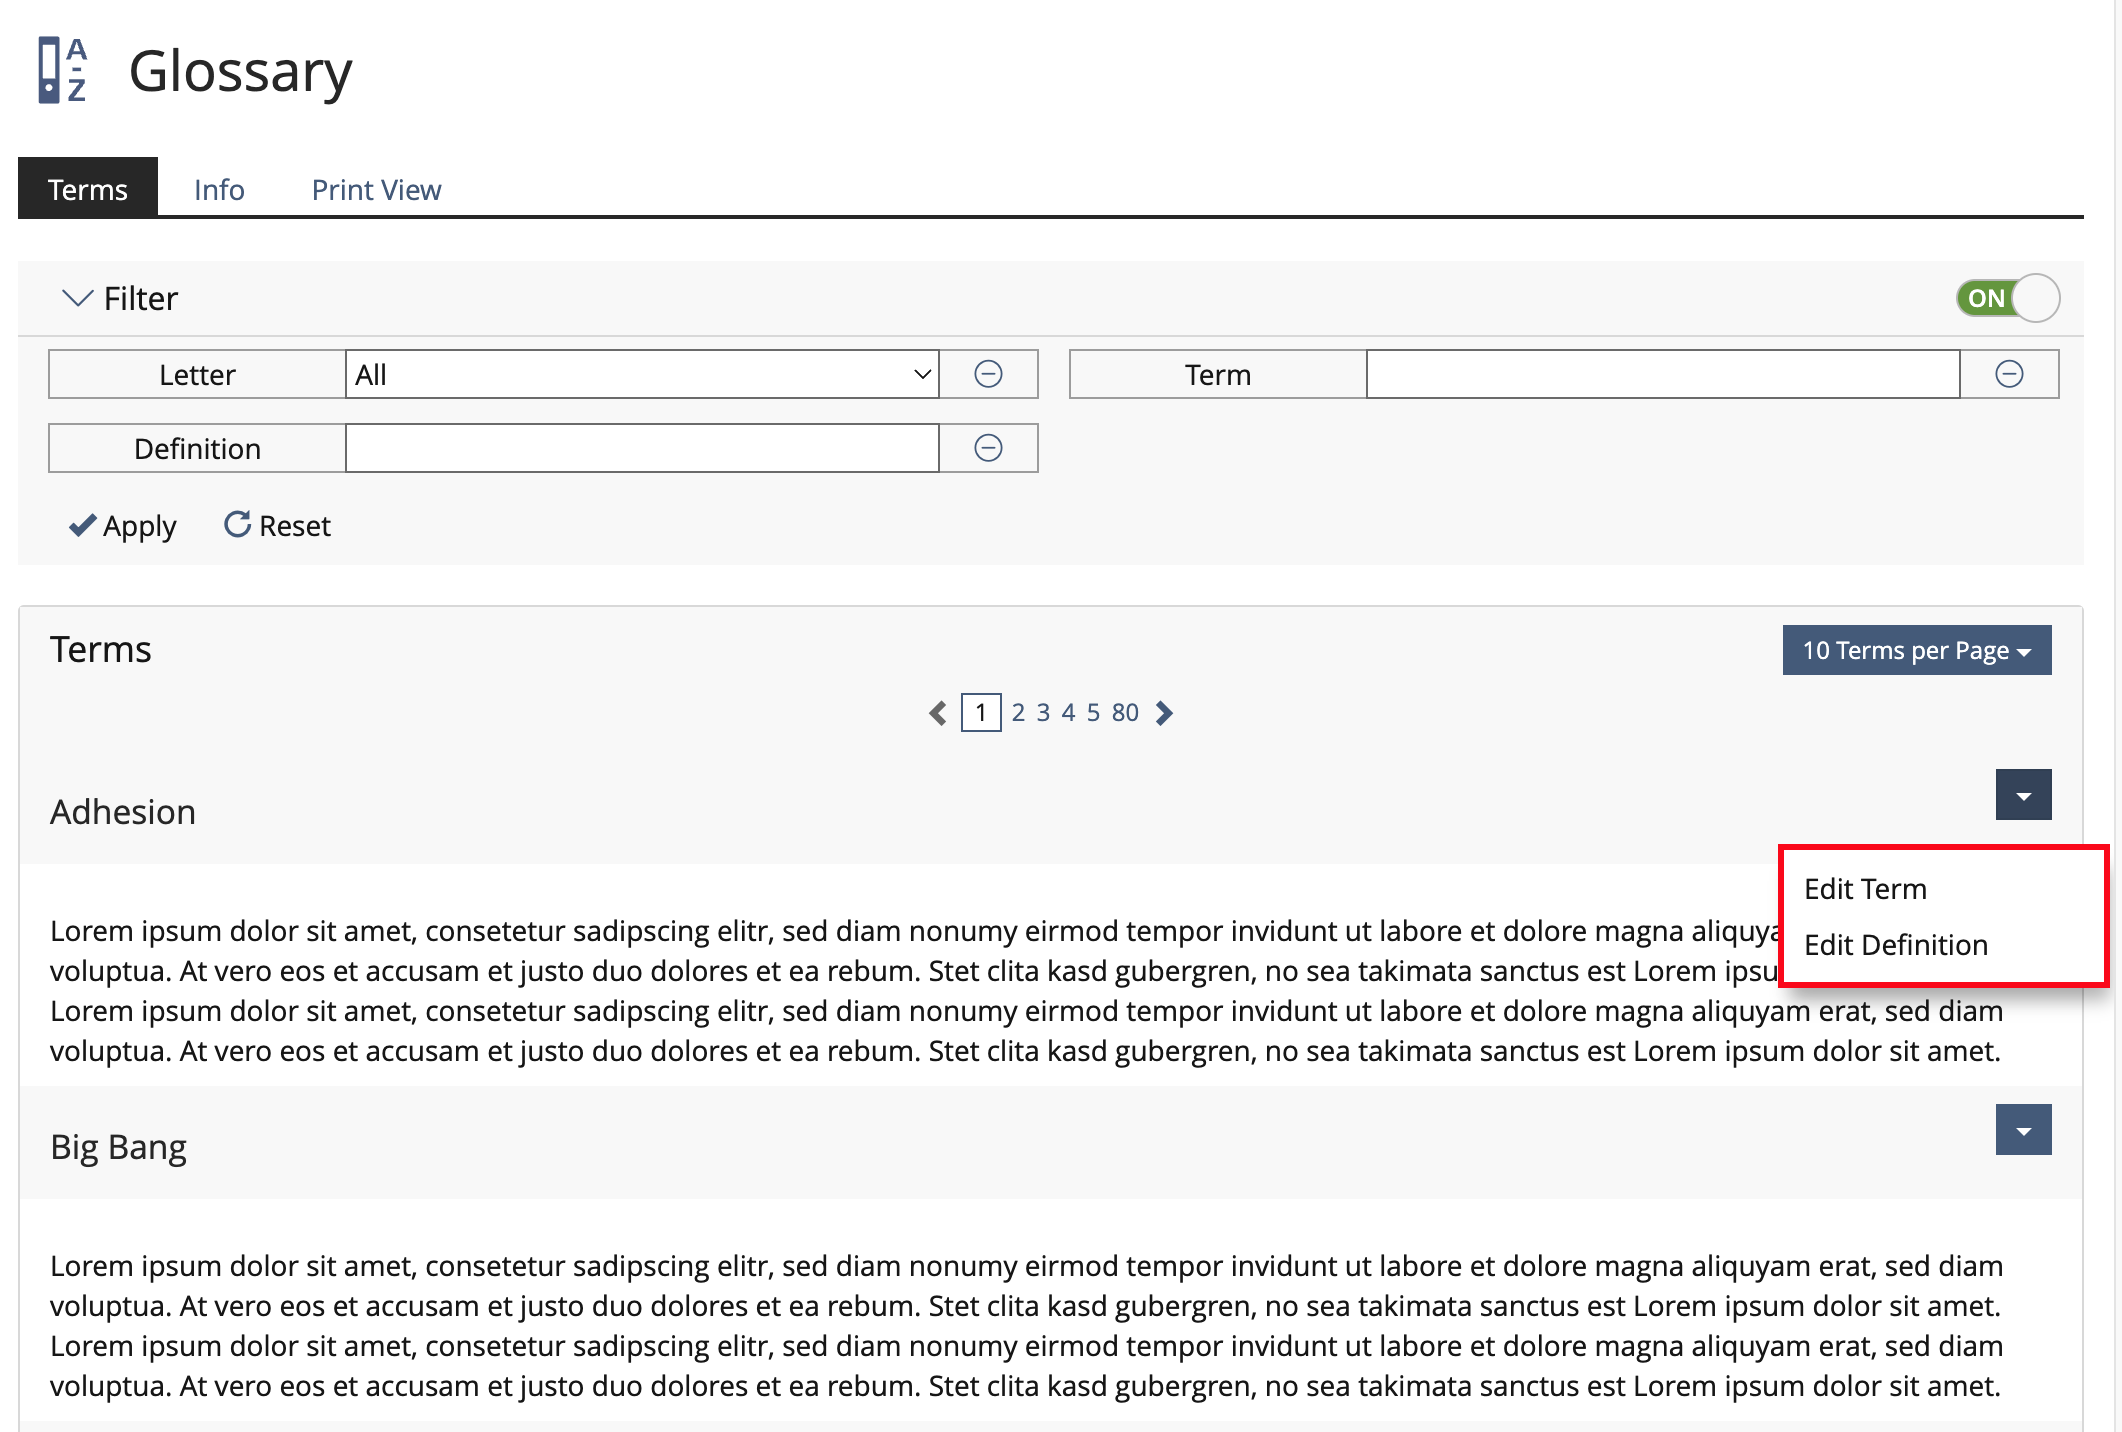The image size is (2122, 1432).
Task: Remove the Letter filter with minus icon
Action: [988, 374]
